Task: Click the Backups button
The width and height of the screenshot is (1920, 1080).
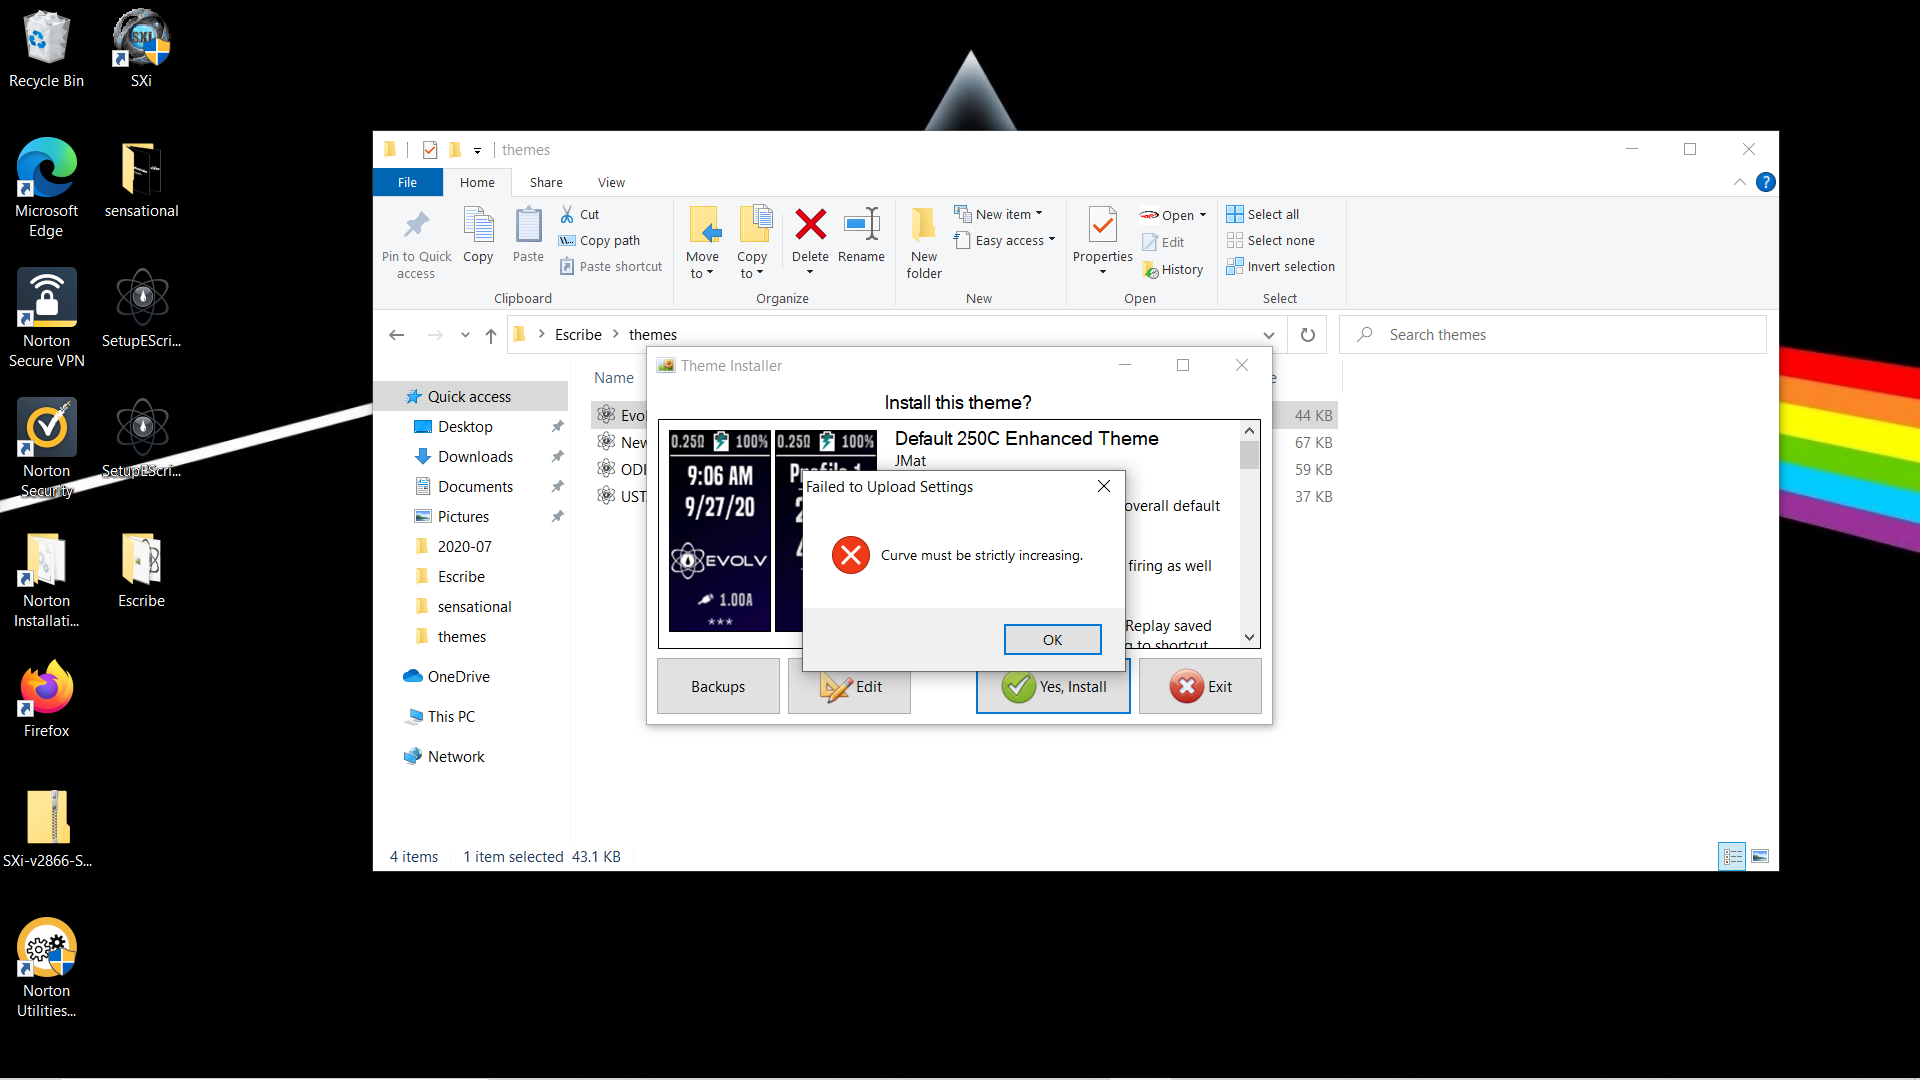Action: click(x=718, y=687)
